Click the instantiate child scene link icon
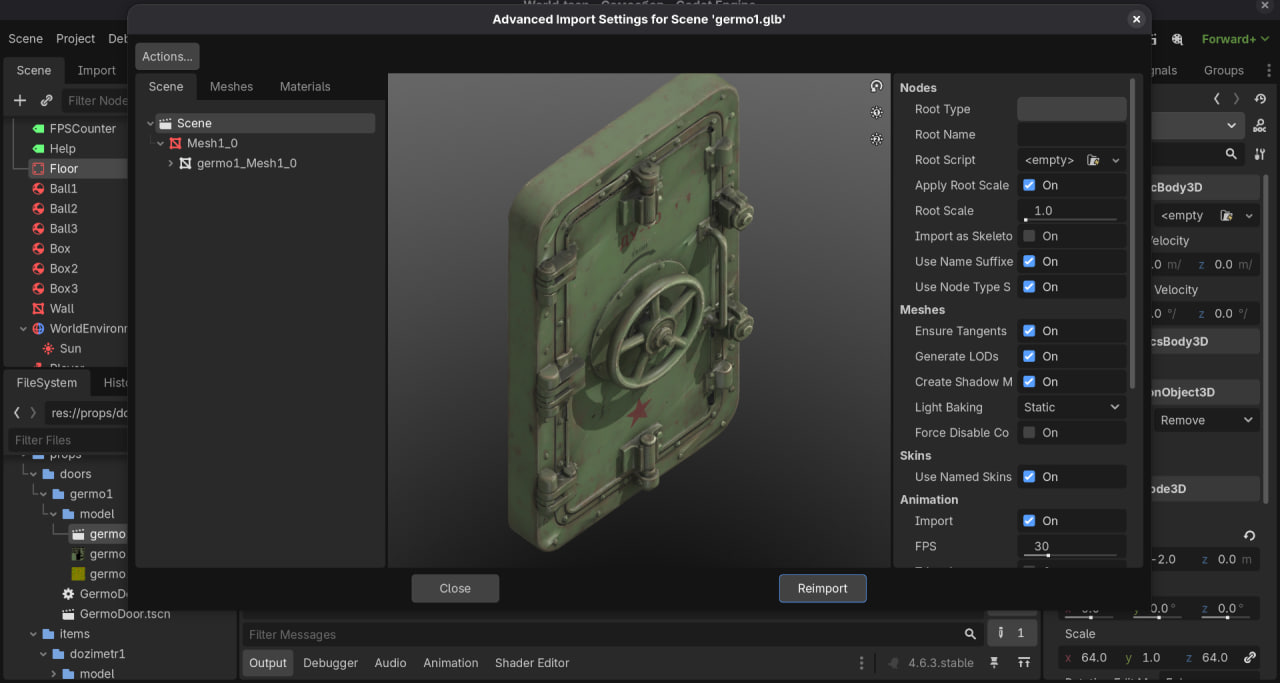Screen dimensions: 1280x683 [x=46, y=101]
